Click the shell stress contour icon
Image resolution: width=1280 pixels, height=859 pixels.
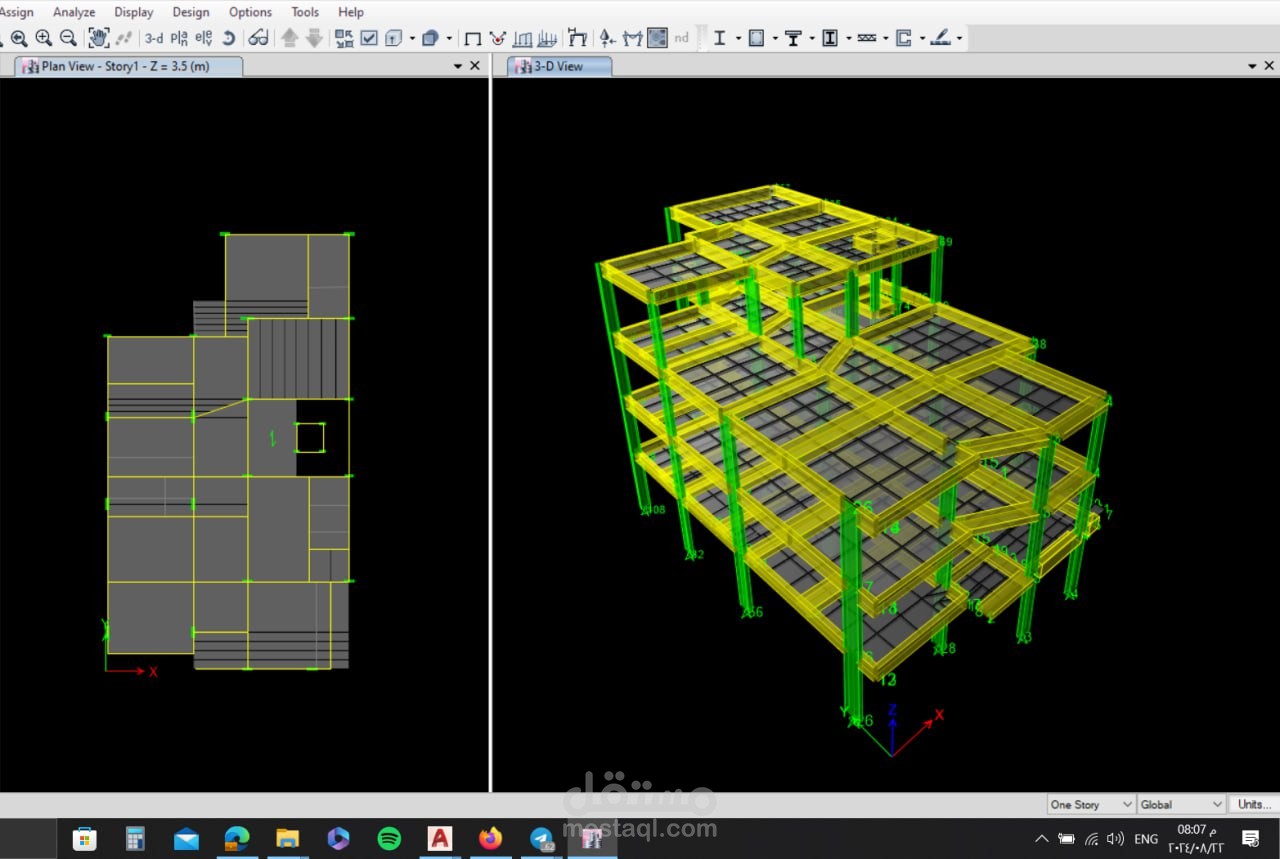coord(658,38)
